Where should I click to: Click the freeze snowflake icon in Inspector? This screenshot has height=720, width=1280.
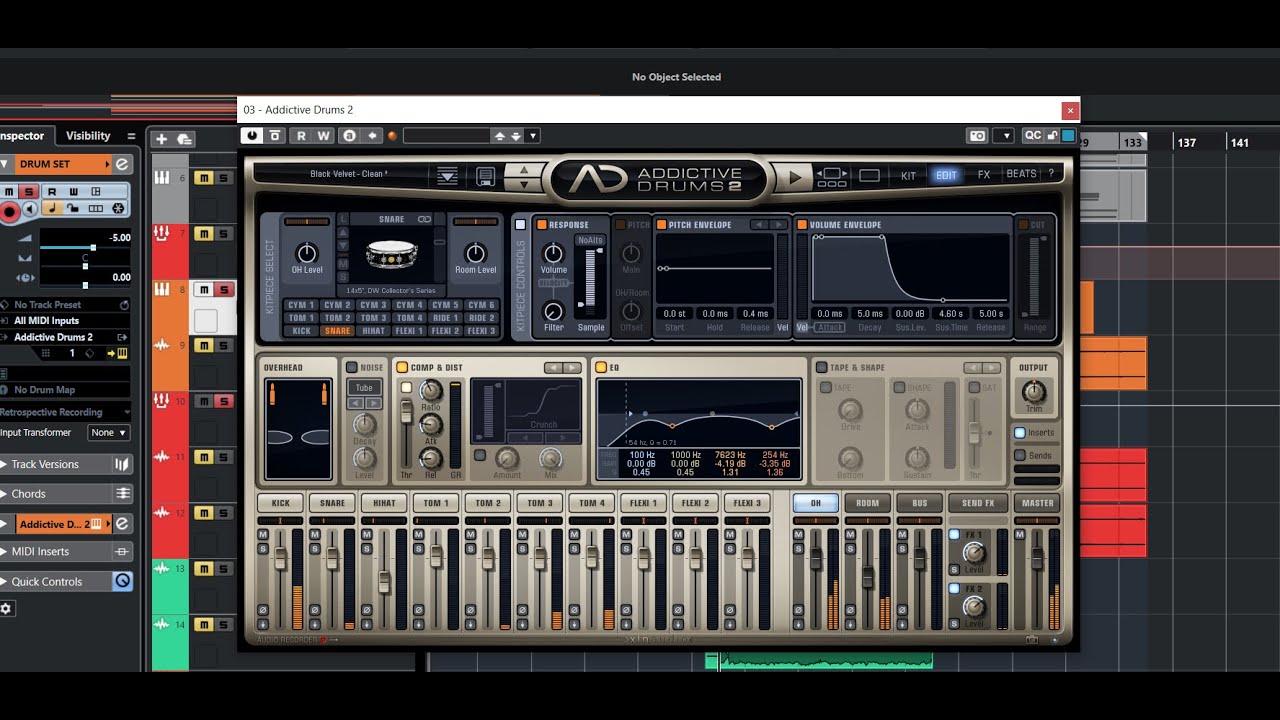pyautogui.click(x=118, y=209)
